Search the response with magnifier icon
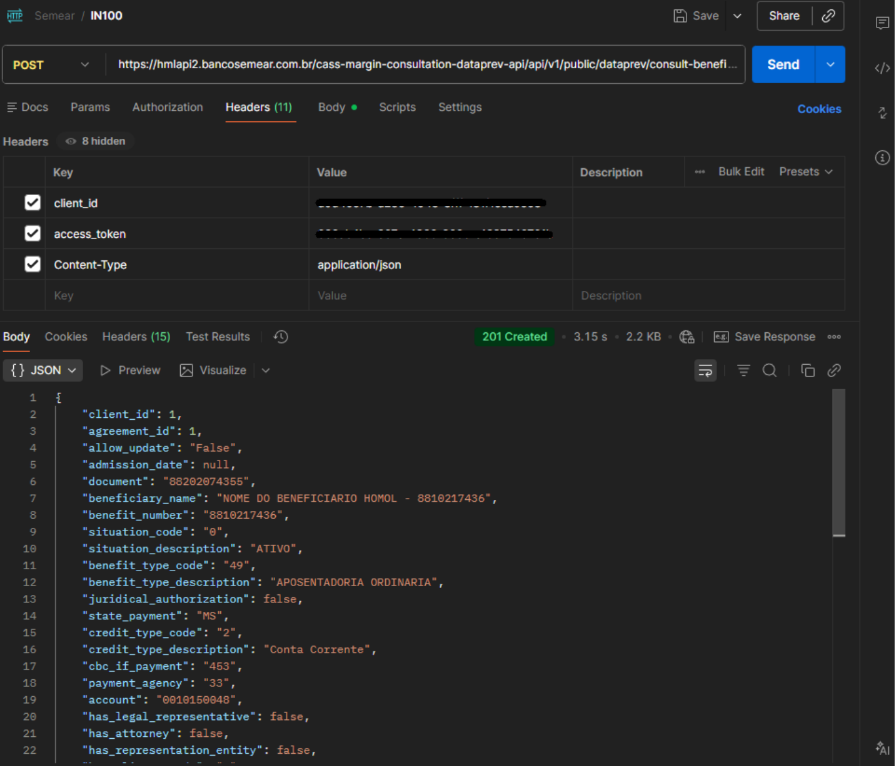895x766 pixels. pyautogui.click(x=769, y=370)
